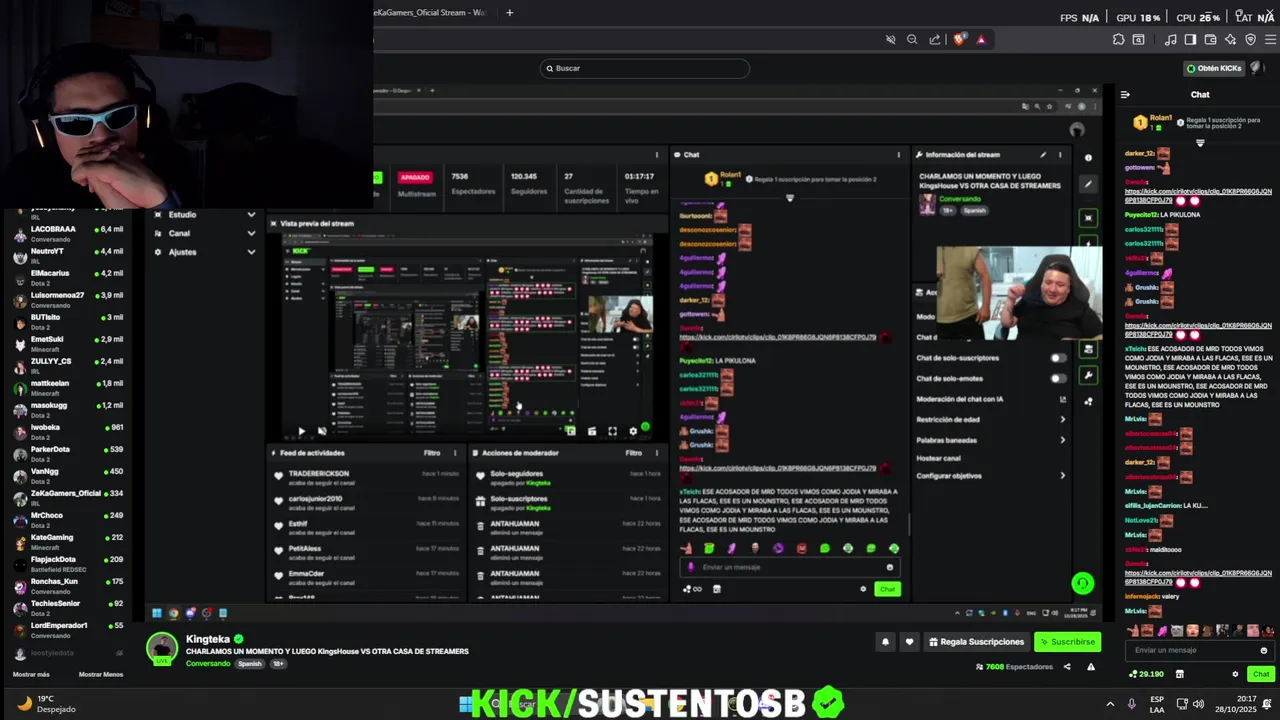Open Configurar objetivos arrow
Viewport: 1280px width, 720px height.
(1062, 476)
